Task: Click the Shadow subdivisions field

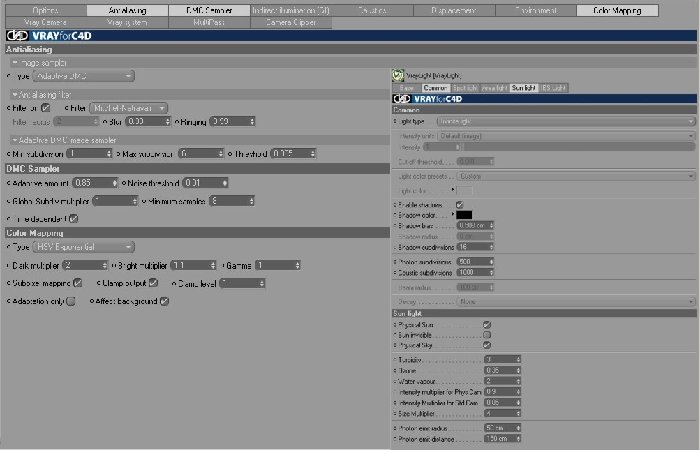Action: coord(475,247)
